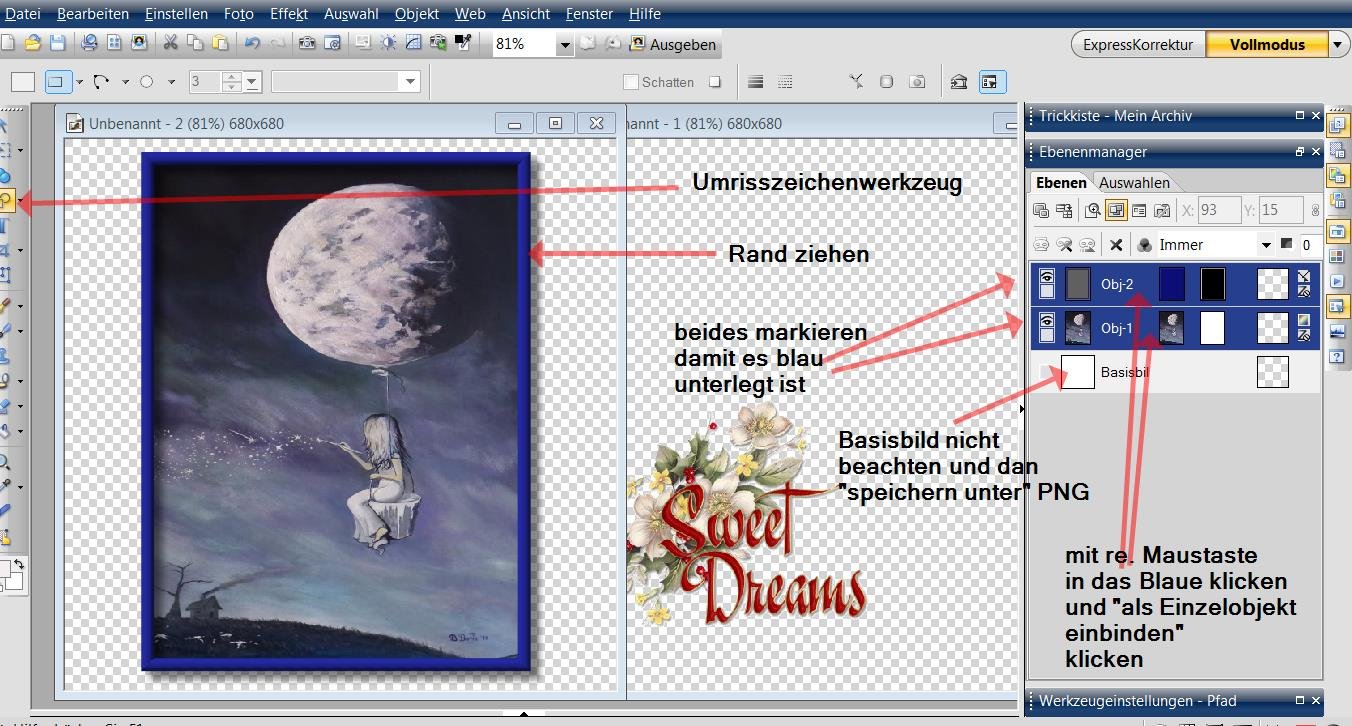1352x726 pixels.
Task: Click the help question mark icon in the right sidebar
Action: (1337, 356)
